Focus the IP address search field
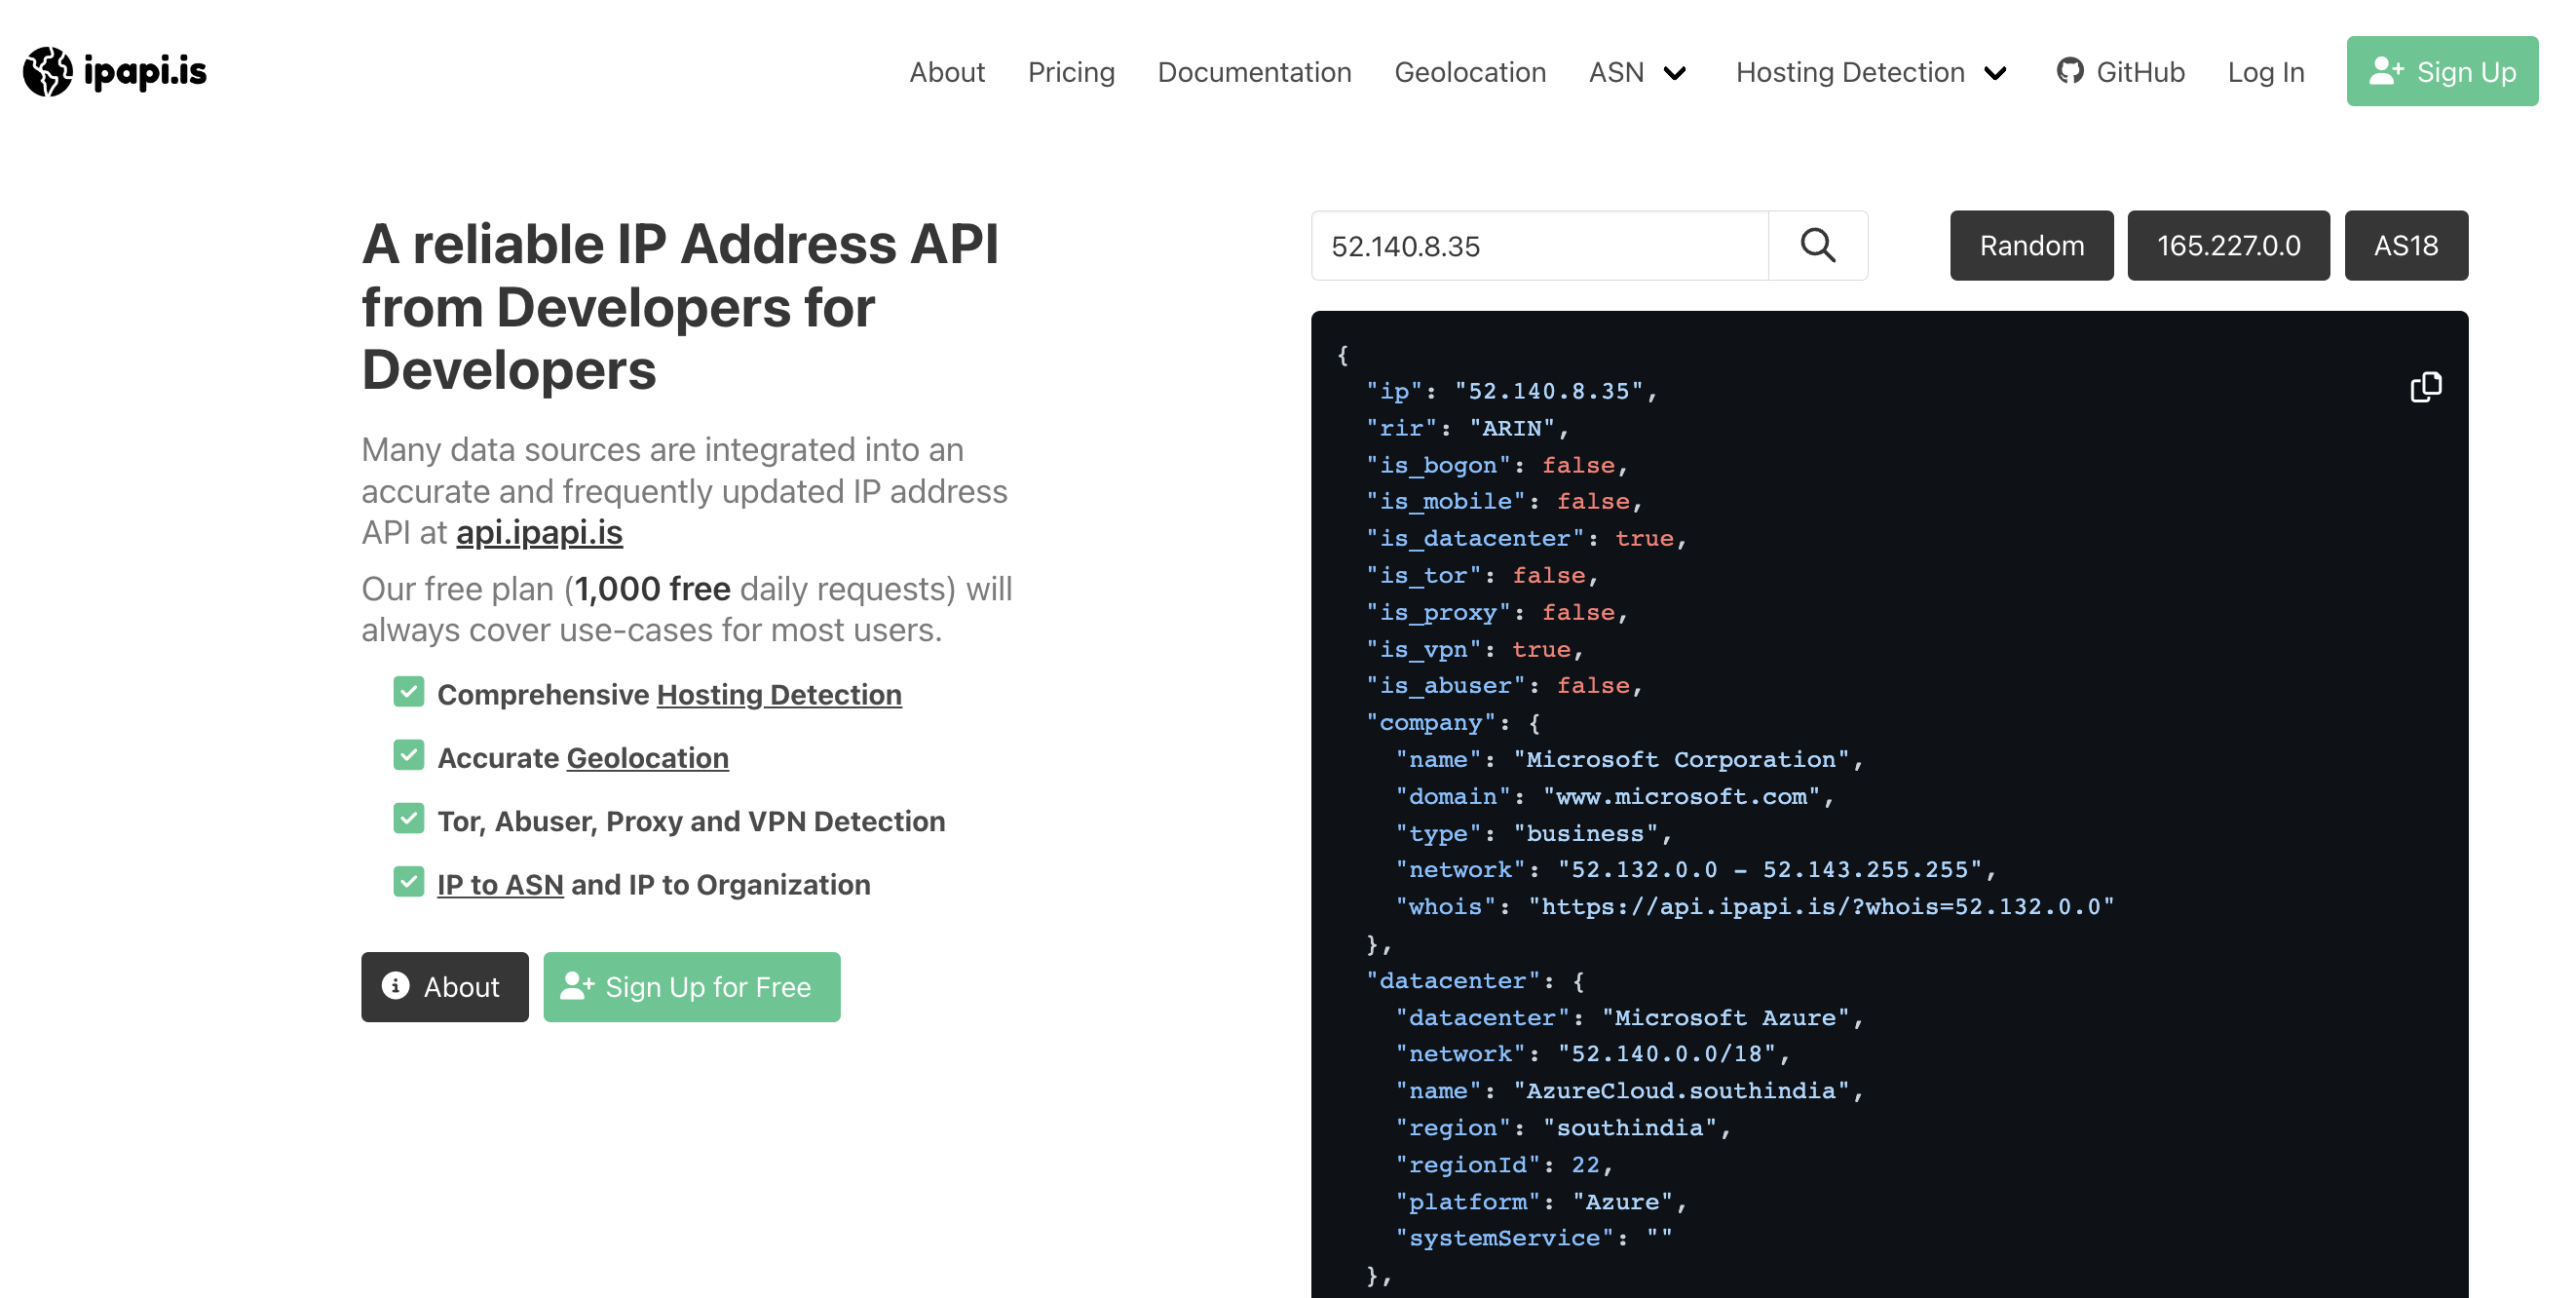The width and height of the screenshot is (2576, 1298). click(1539, 246)
